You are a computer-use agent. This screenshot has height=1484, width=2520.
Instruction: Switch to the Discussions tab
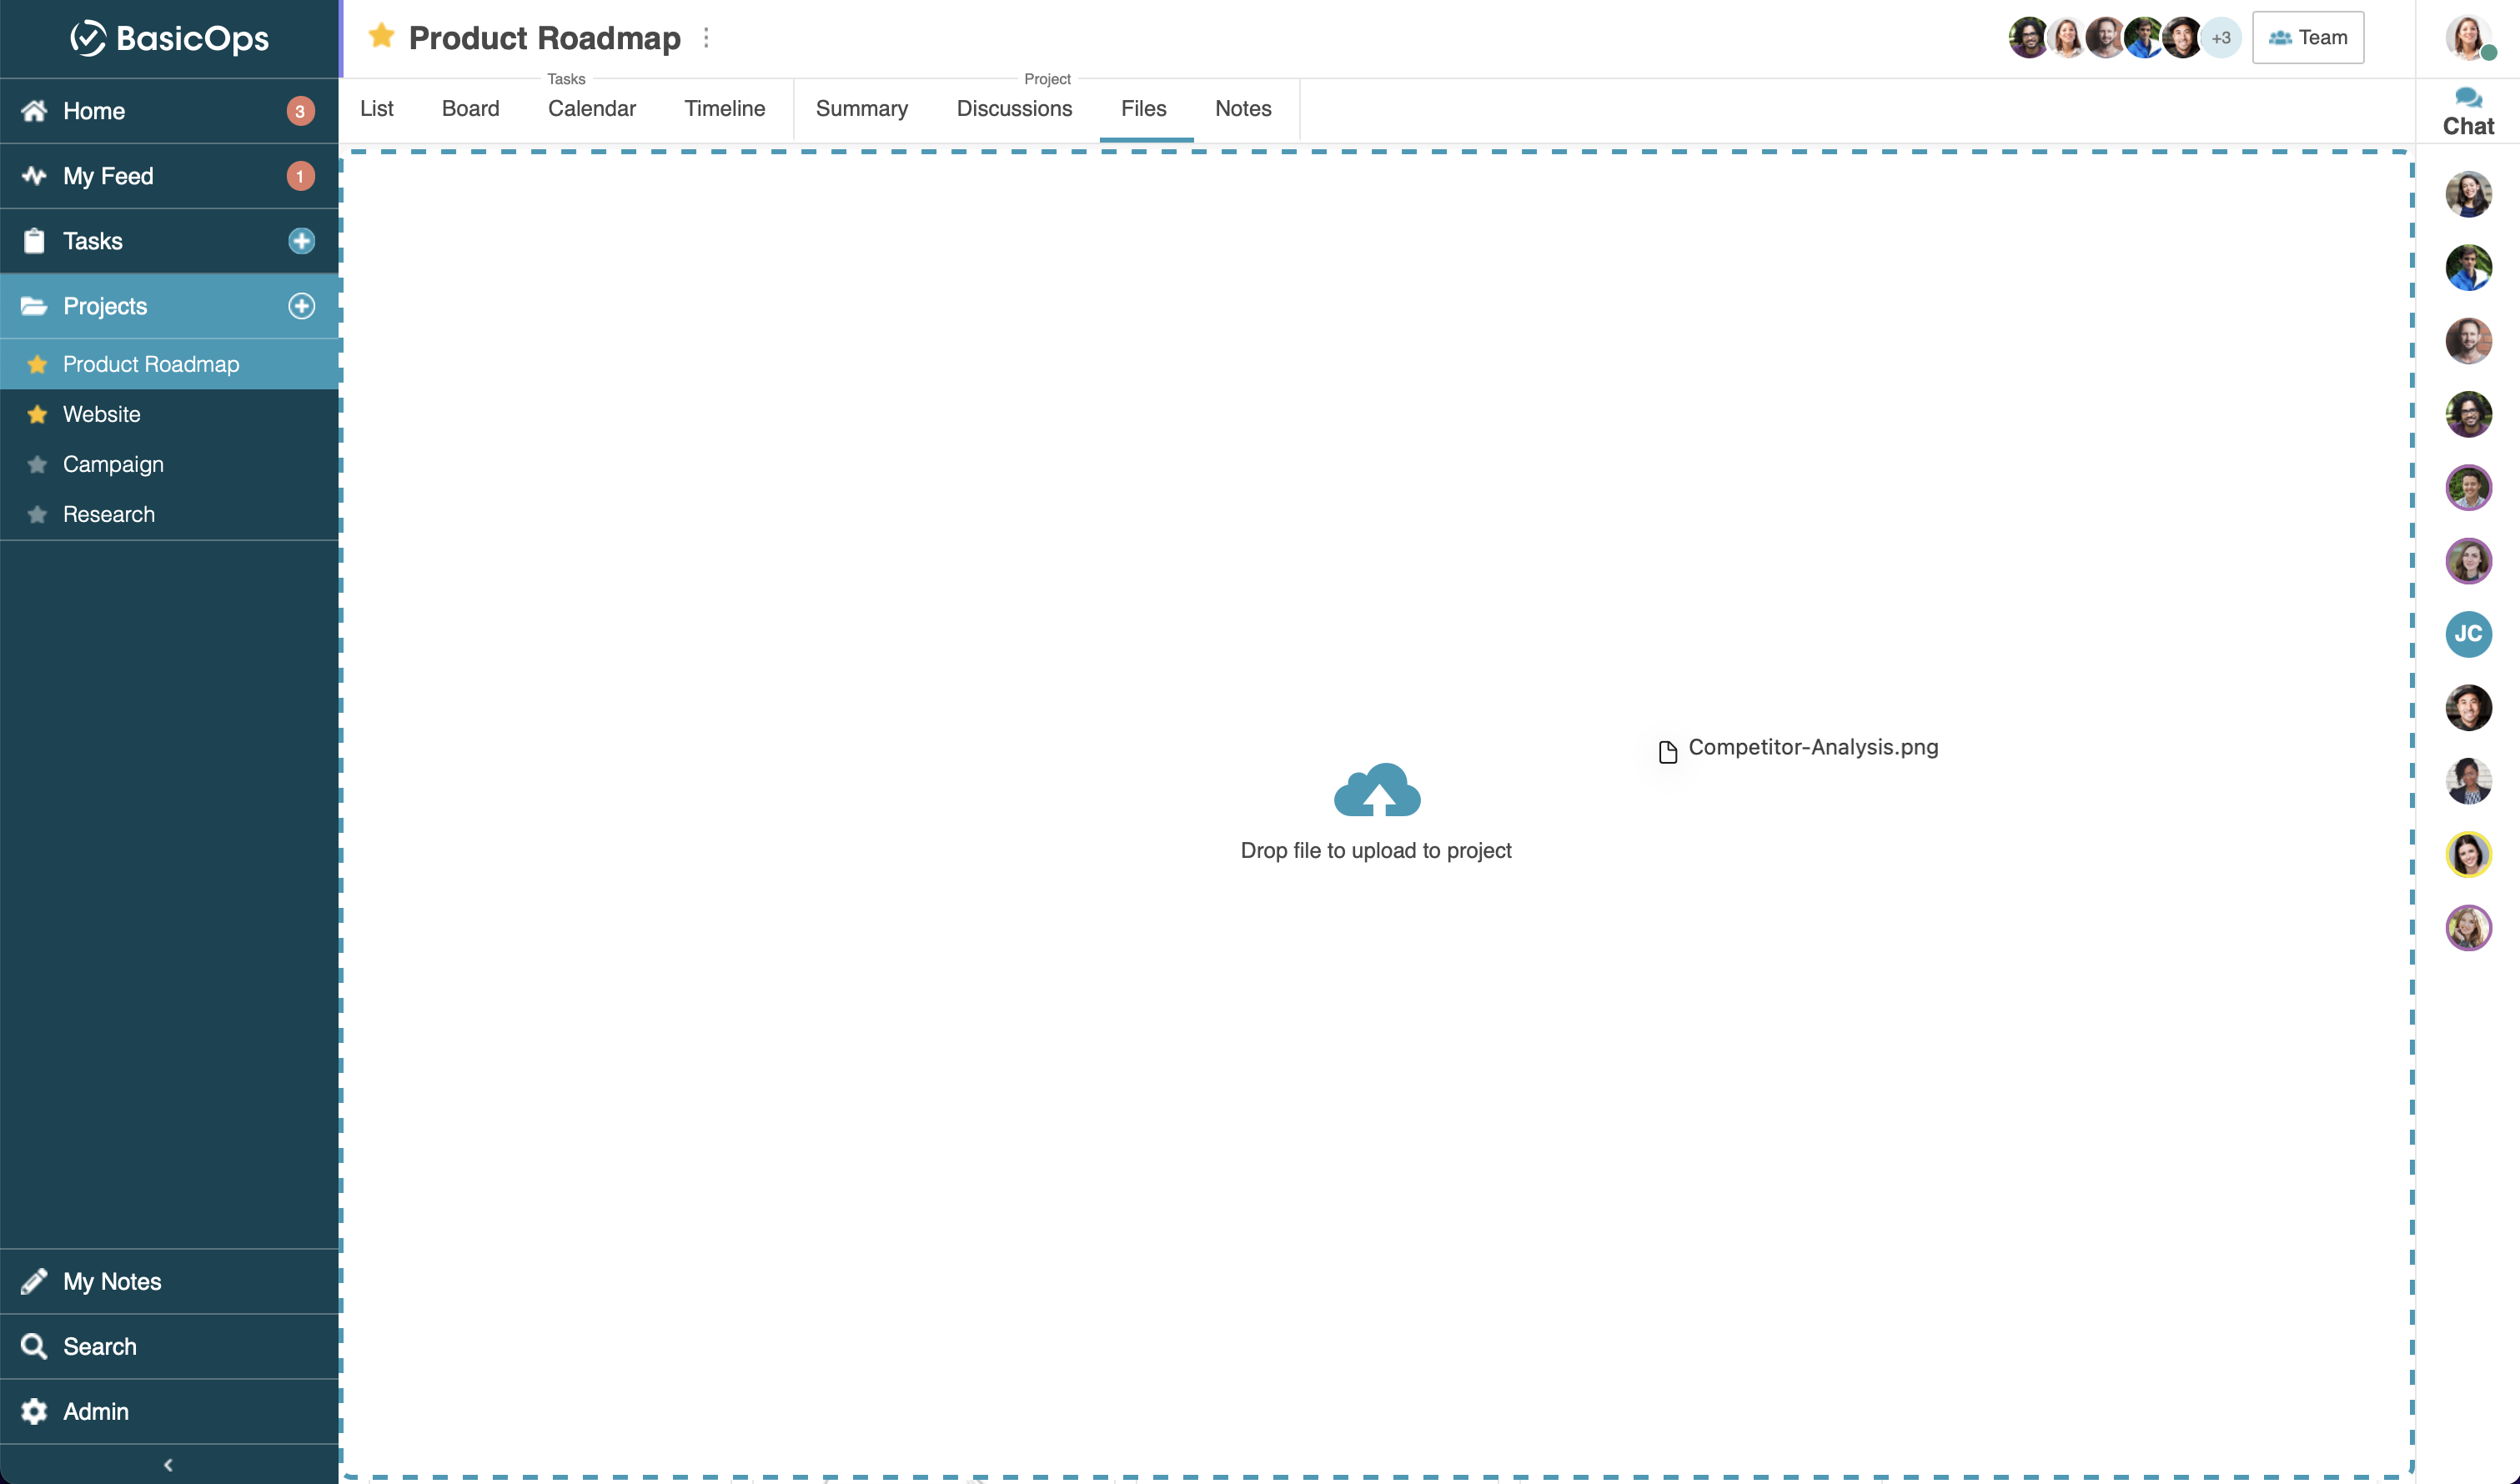click(x=1014, y=109)
